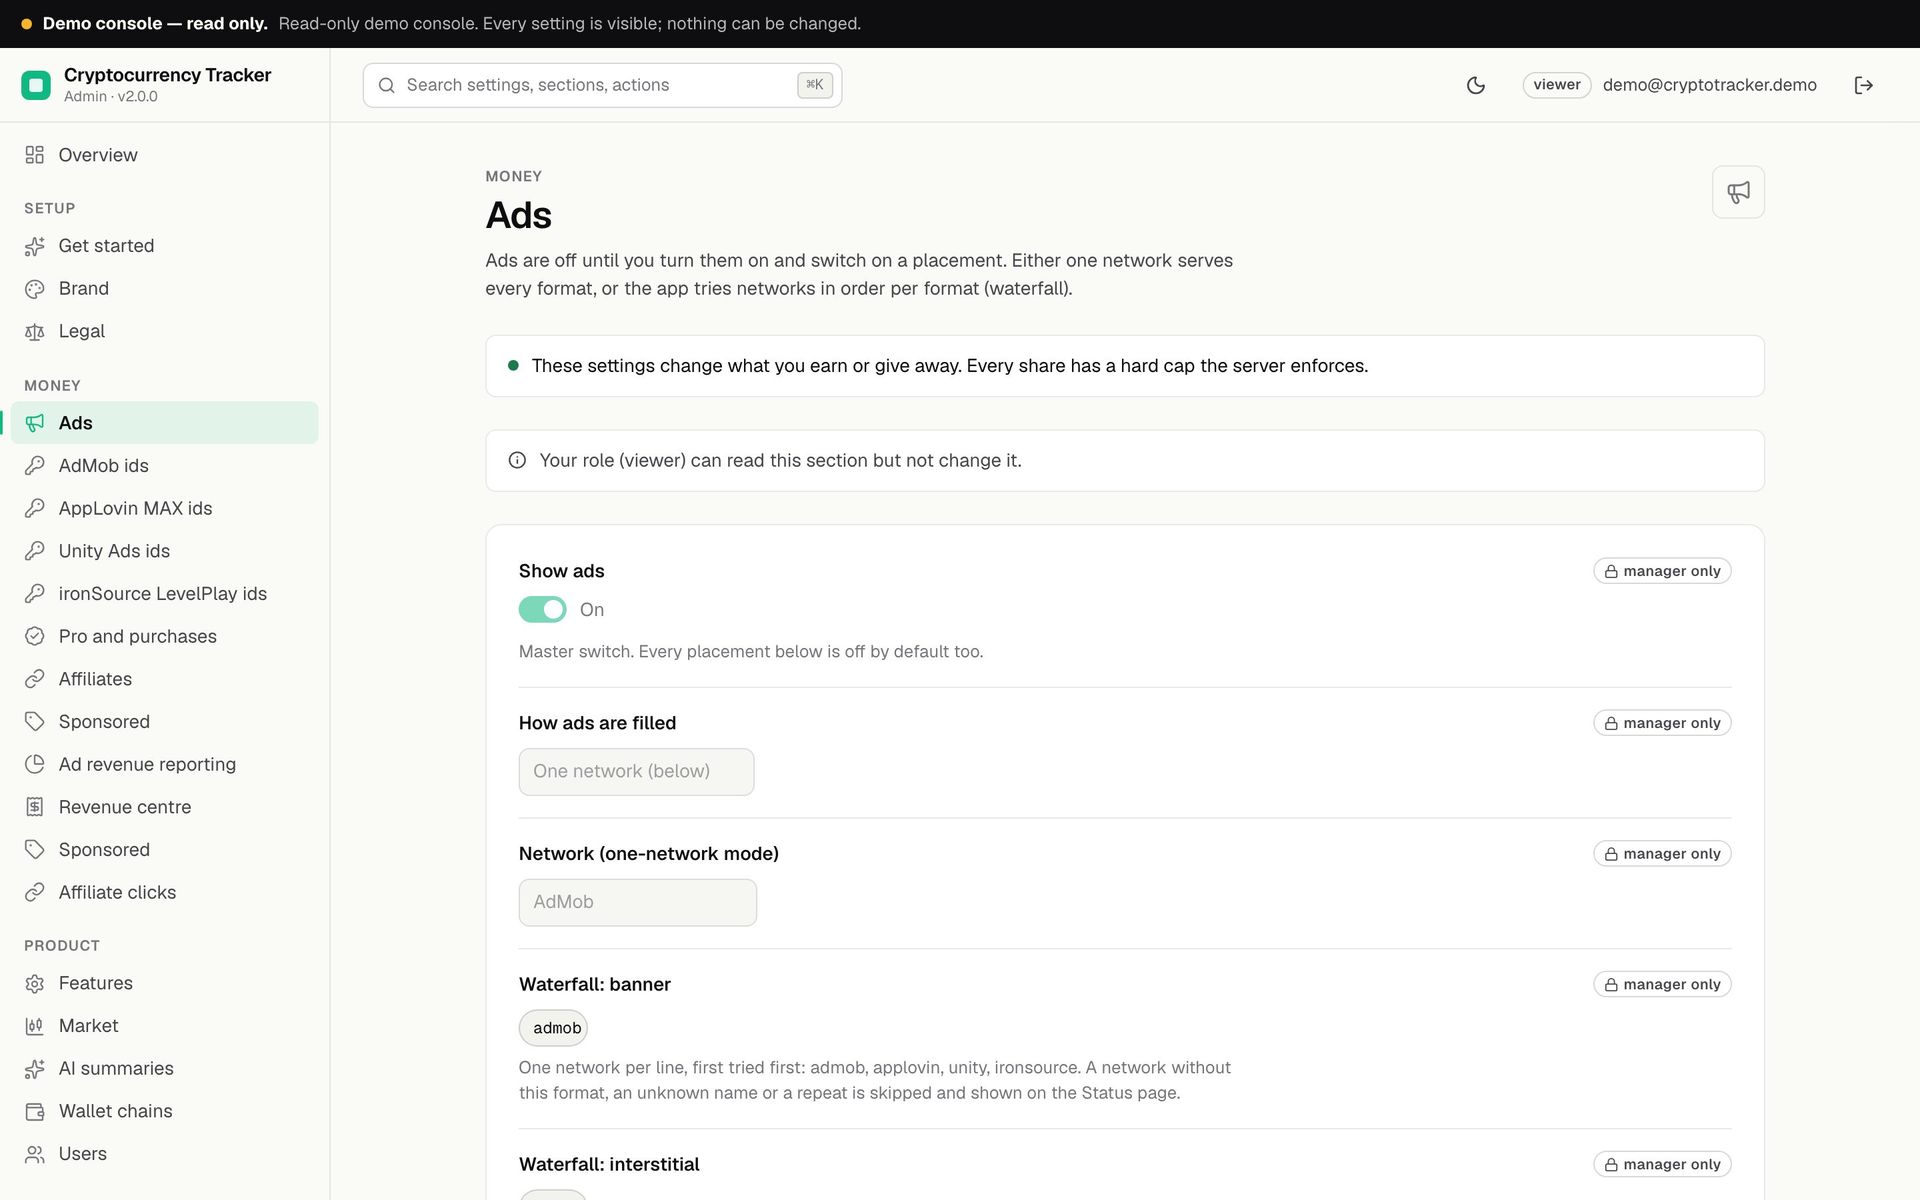
Task: Click the Waterfall: interstitial label
Action: coord(609,1164)
